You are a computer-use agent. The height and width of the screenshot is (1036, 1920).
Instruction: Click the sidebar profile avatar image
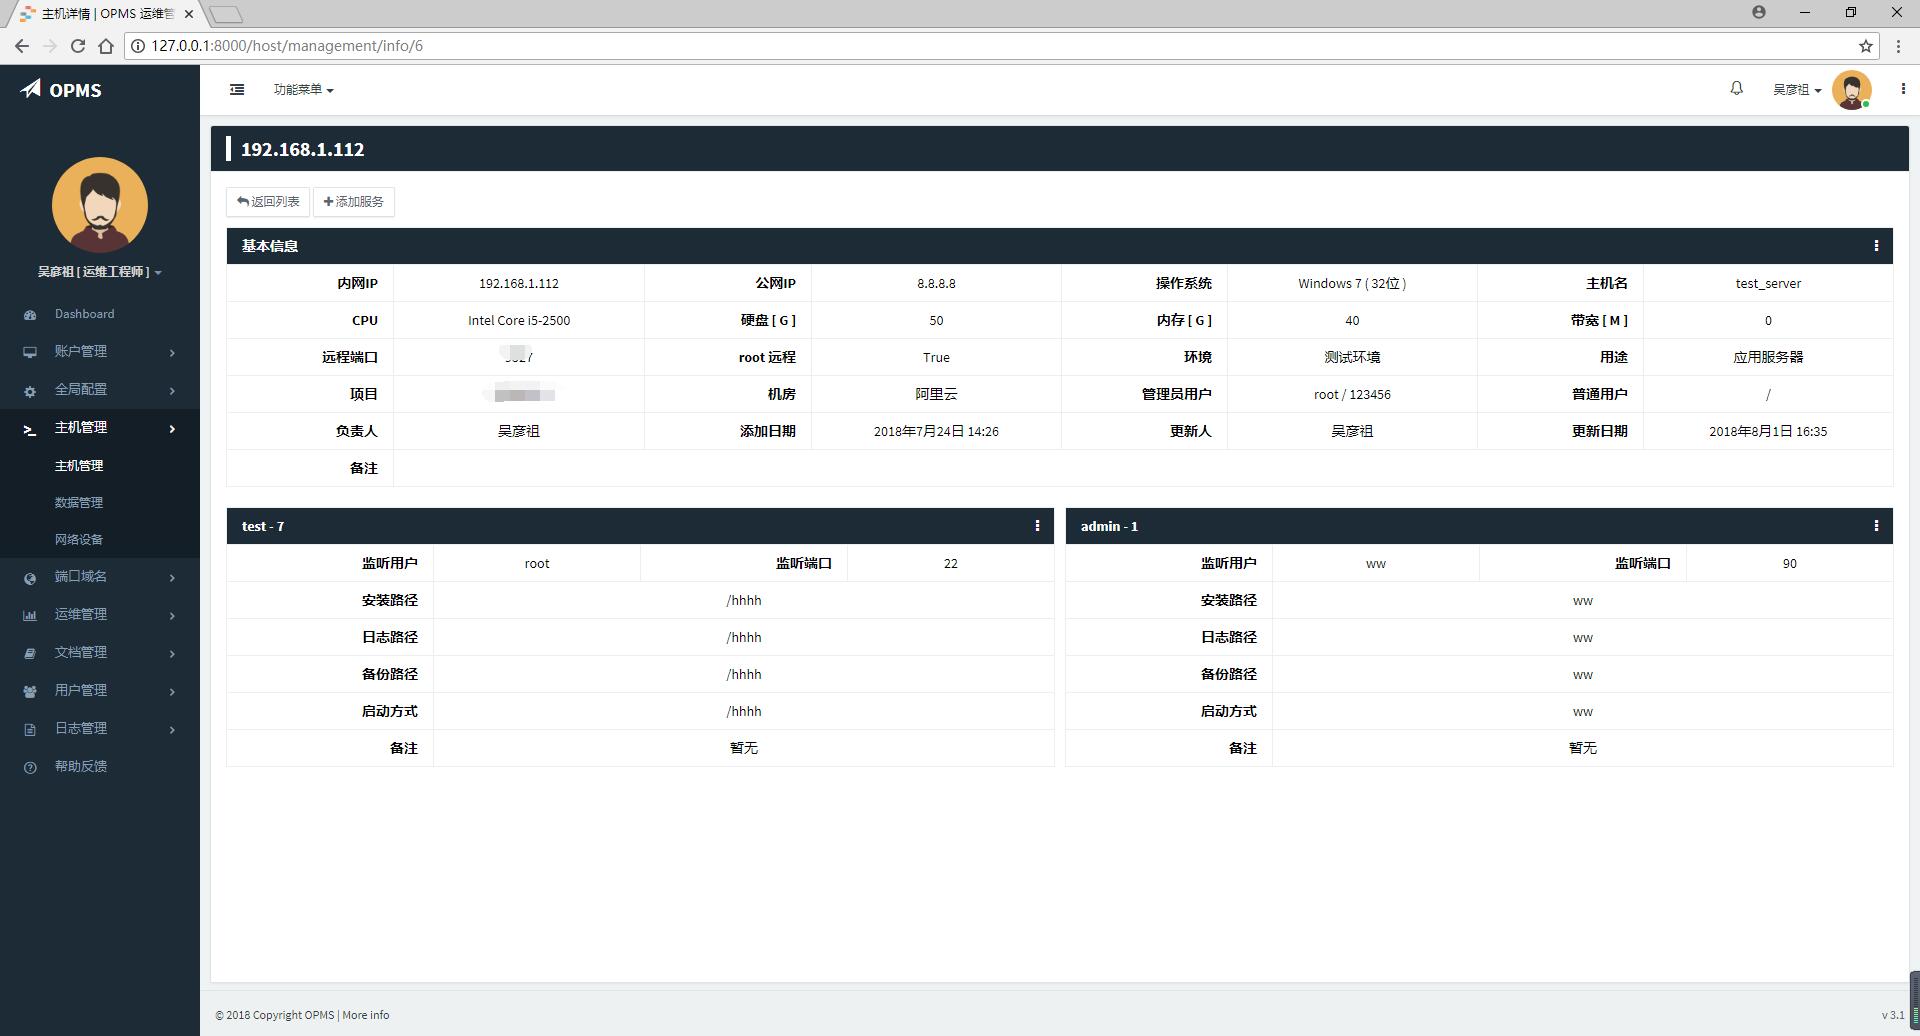pos(100,205)
